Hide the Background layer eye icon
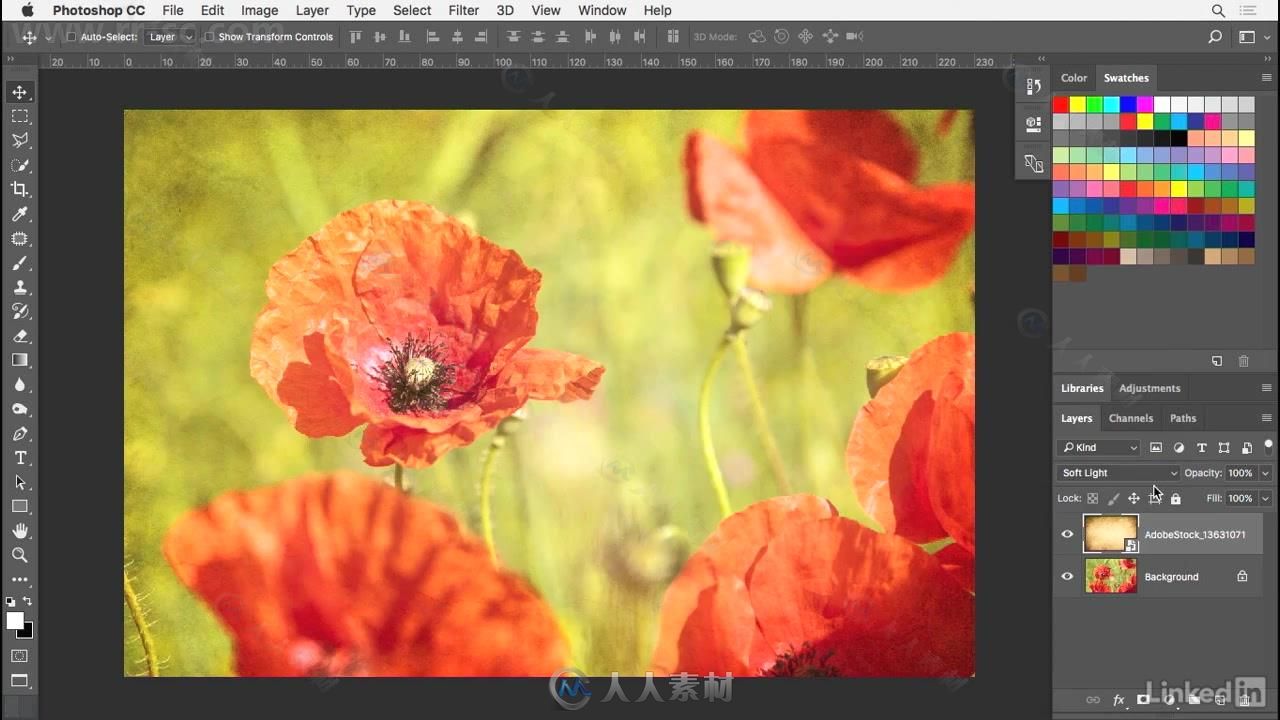The width and height of the screenshot is (1280, 720). point(1067,576)
